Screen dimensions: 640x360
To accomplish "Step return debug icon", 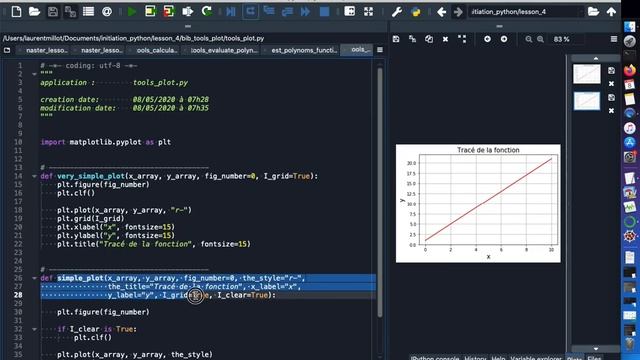I will pyautogui.click(x=287, y=11).
